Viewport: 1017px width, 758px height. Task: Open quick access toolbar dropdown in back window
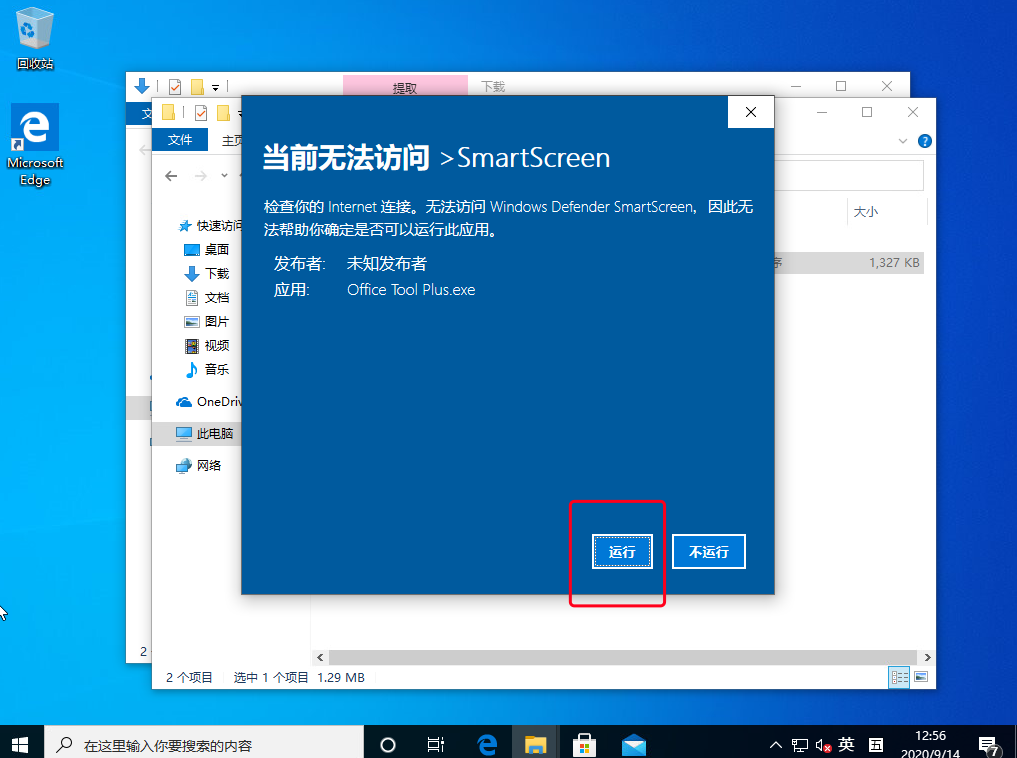pyautogui.click(x=215, y=87)
